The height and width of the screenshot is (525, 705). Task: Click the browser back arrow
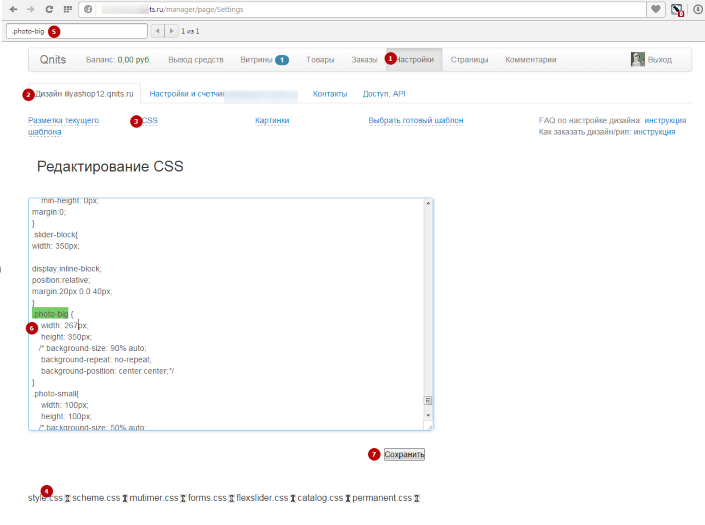pyautogui.click(x=14, y=9)
